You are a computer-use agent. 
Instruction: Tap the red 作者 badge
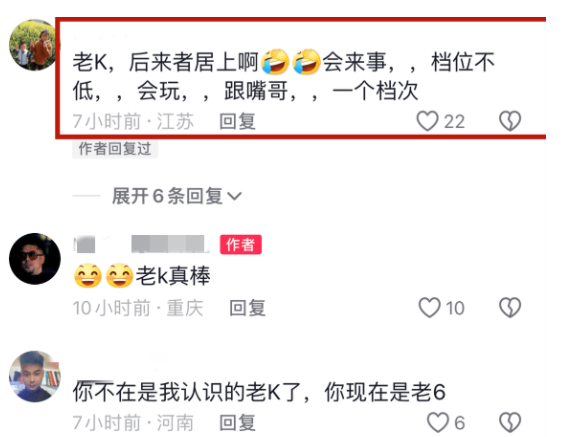coord(241,245)
